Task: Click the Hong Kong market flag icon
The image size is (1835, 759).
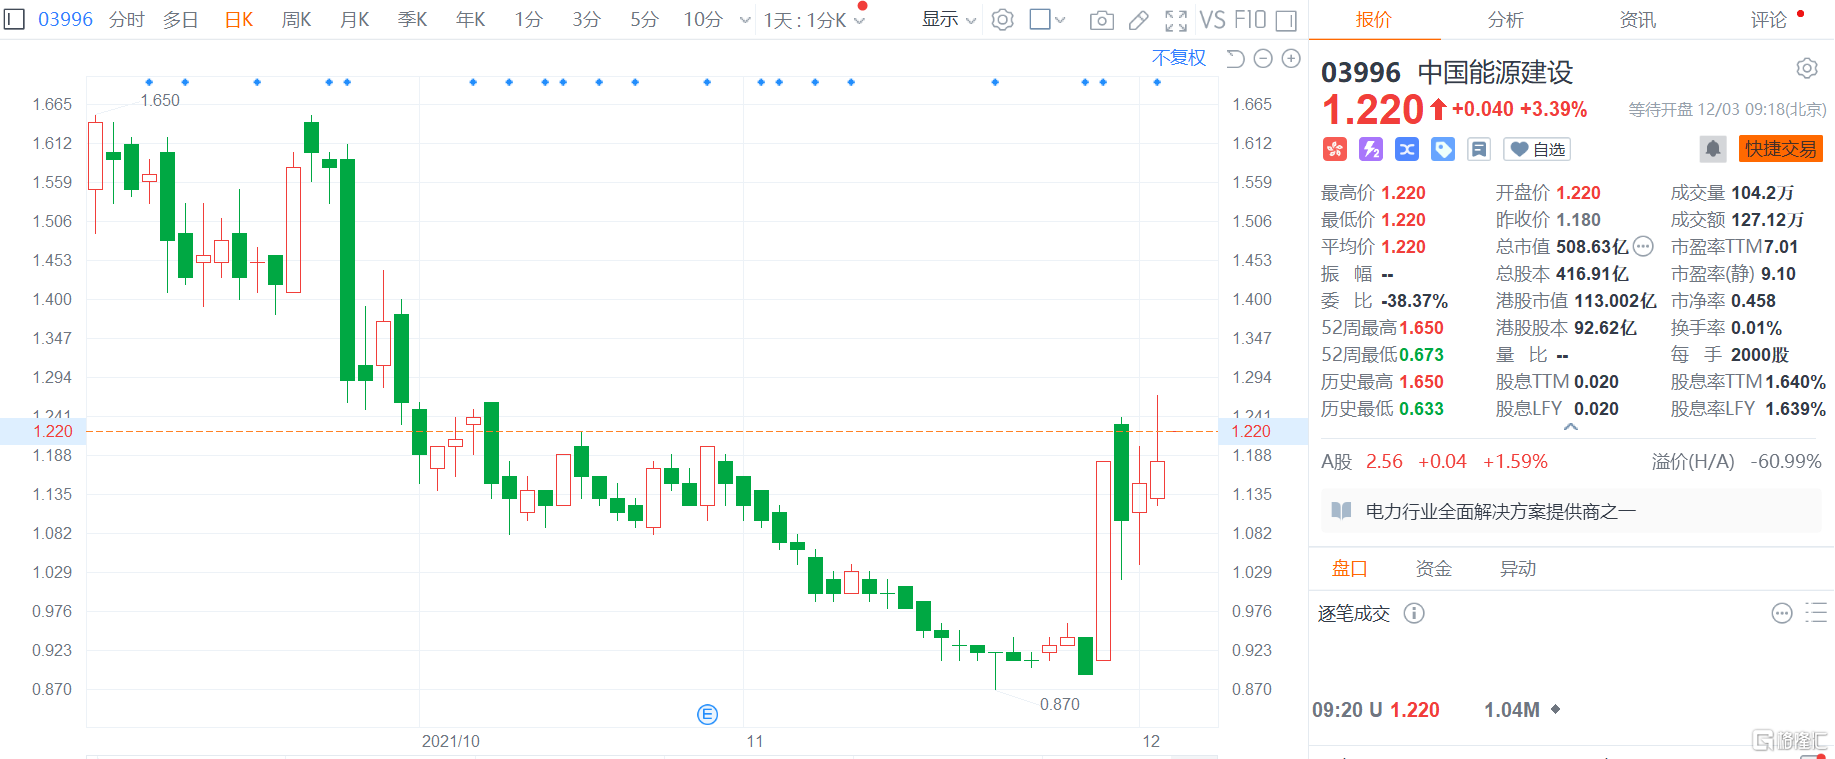Action: [x=1335, y=149]
